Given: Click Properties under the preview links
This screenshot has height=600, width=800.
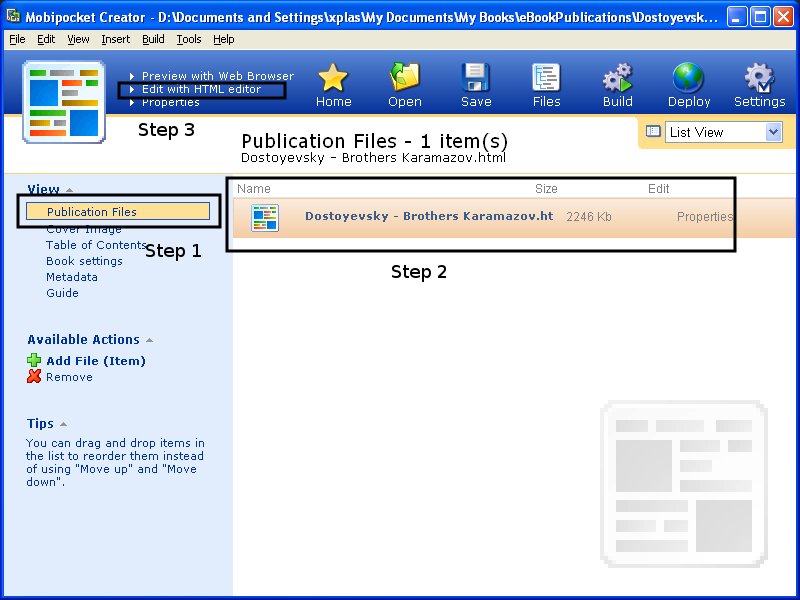Looking at the screenshot, I should tap(170, 103).
